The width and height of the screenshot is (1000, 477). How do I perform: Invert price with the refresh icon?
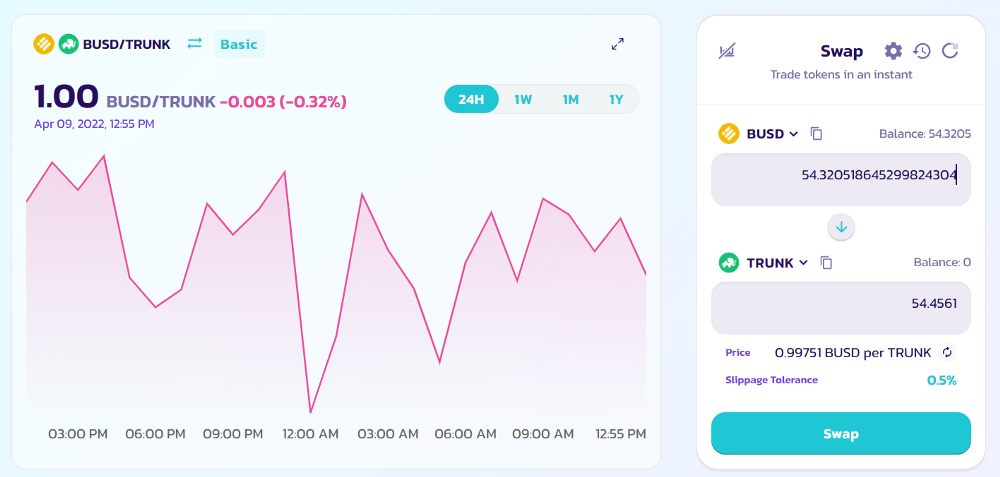tap(947, 352)
